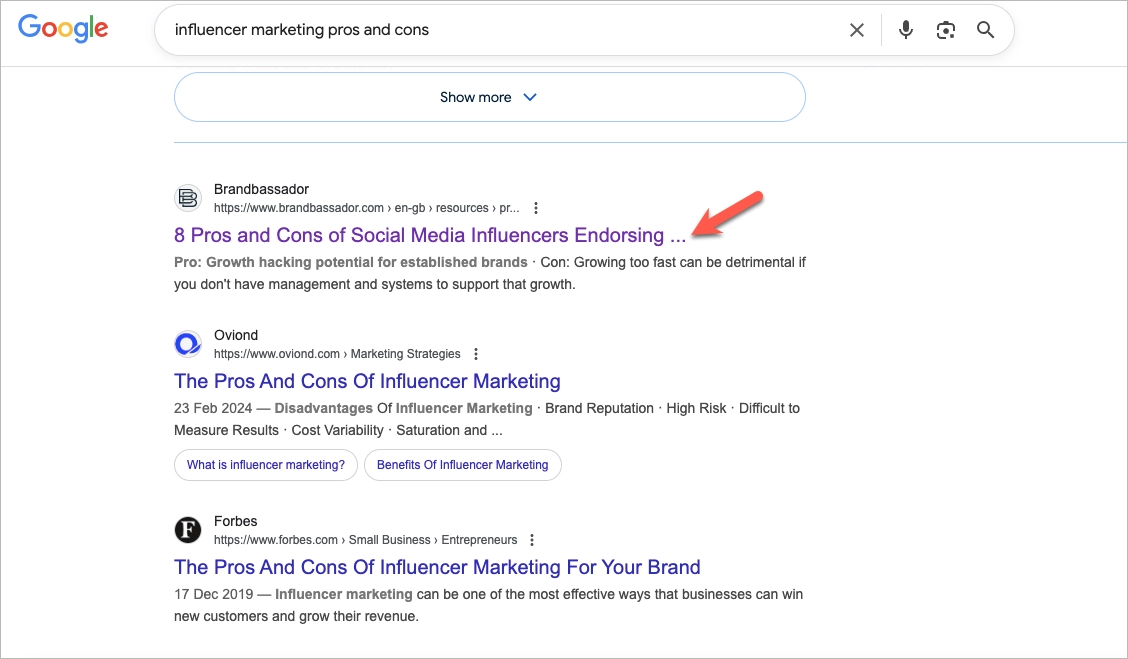Open the three-dot menu for the Forbes result
Screen dimensions: 1128x659
coord(532,539)
